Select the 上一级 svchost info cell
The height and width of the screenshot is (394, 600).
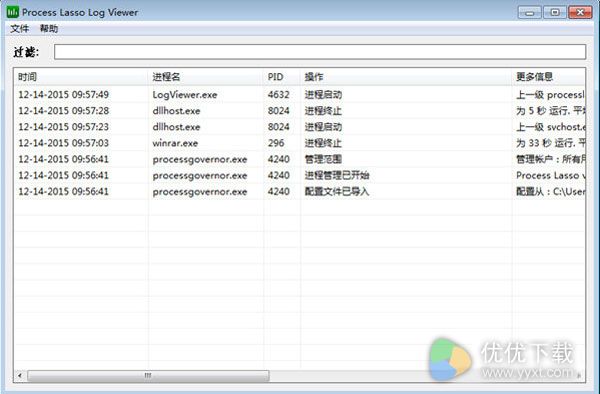550,127
